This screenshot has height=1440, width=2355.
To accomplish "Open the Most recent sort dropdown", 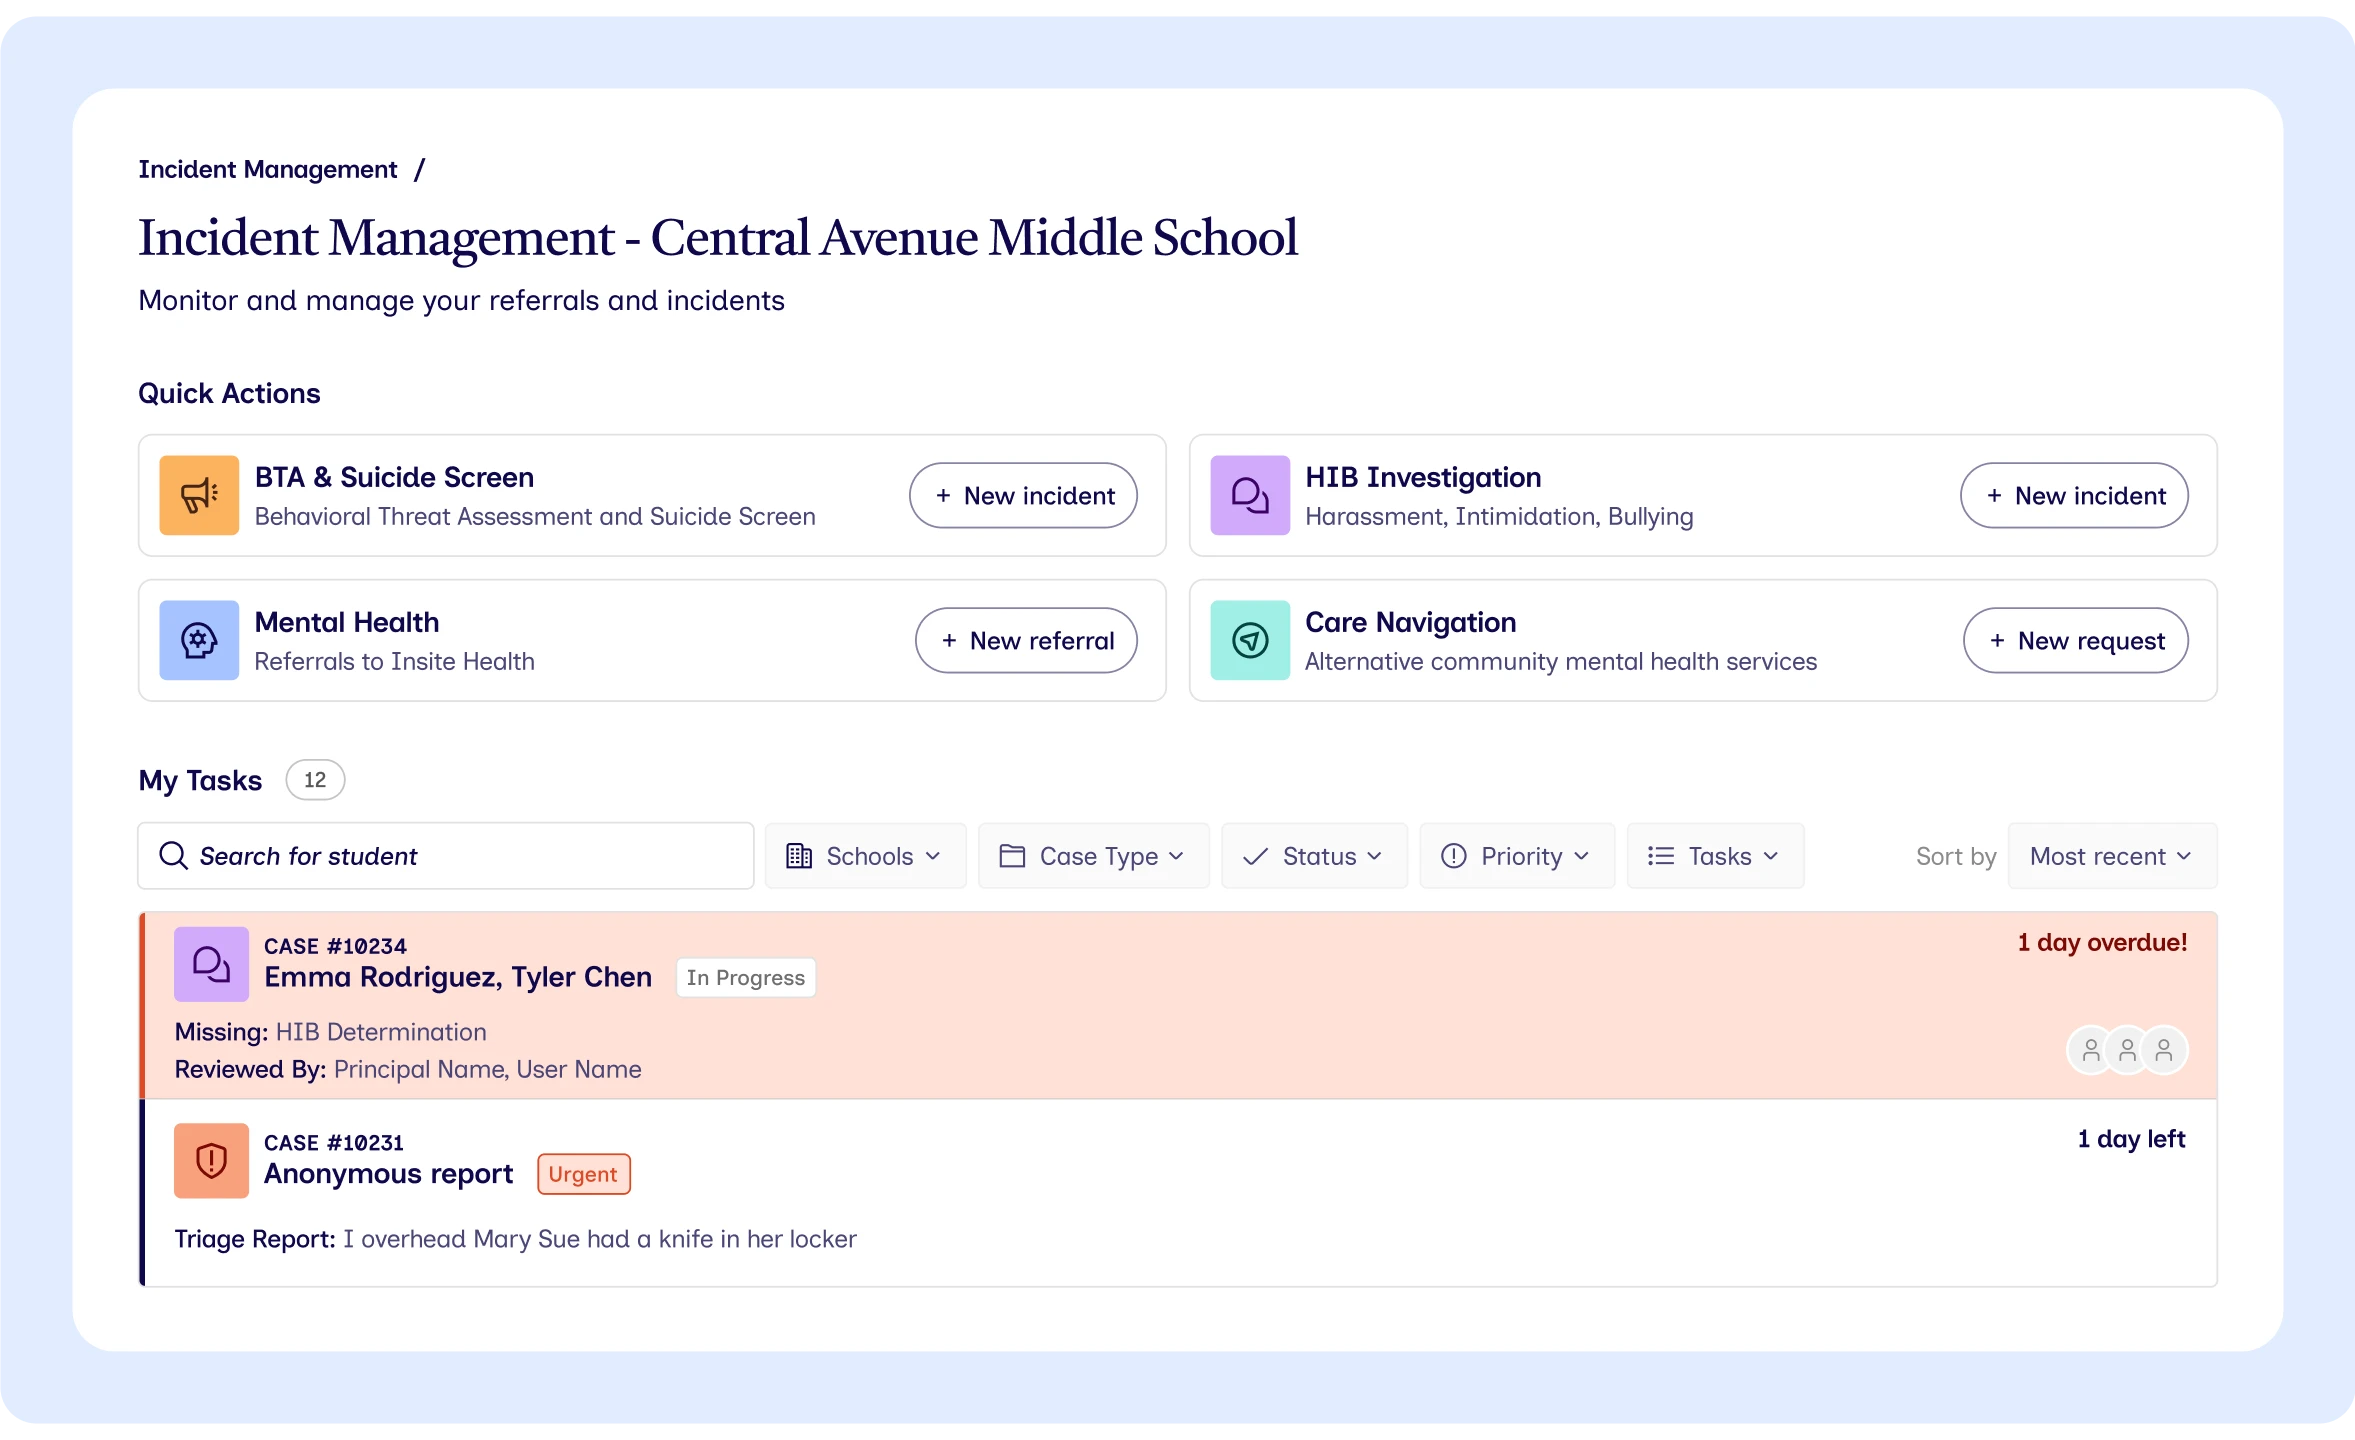I will coord(2112,856).
